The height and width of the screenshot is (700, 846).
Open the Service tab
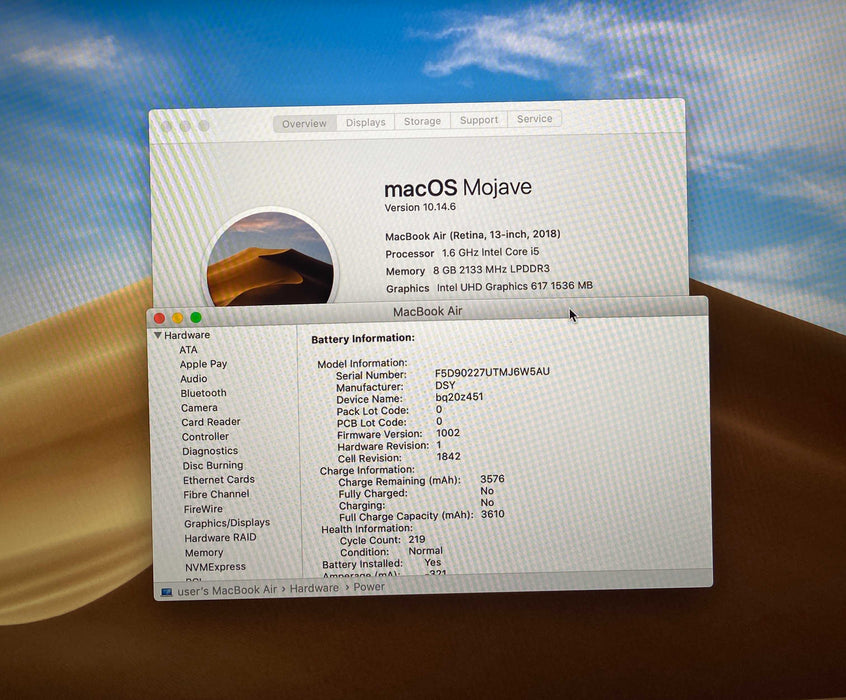[x=534, y=119]
